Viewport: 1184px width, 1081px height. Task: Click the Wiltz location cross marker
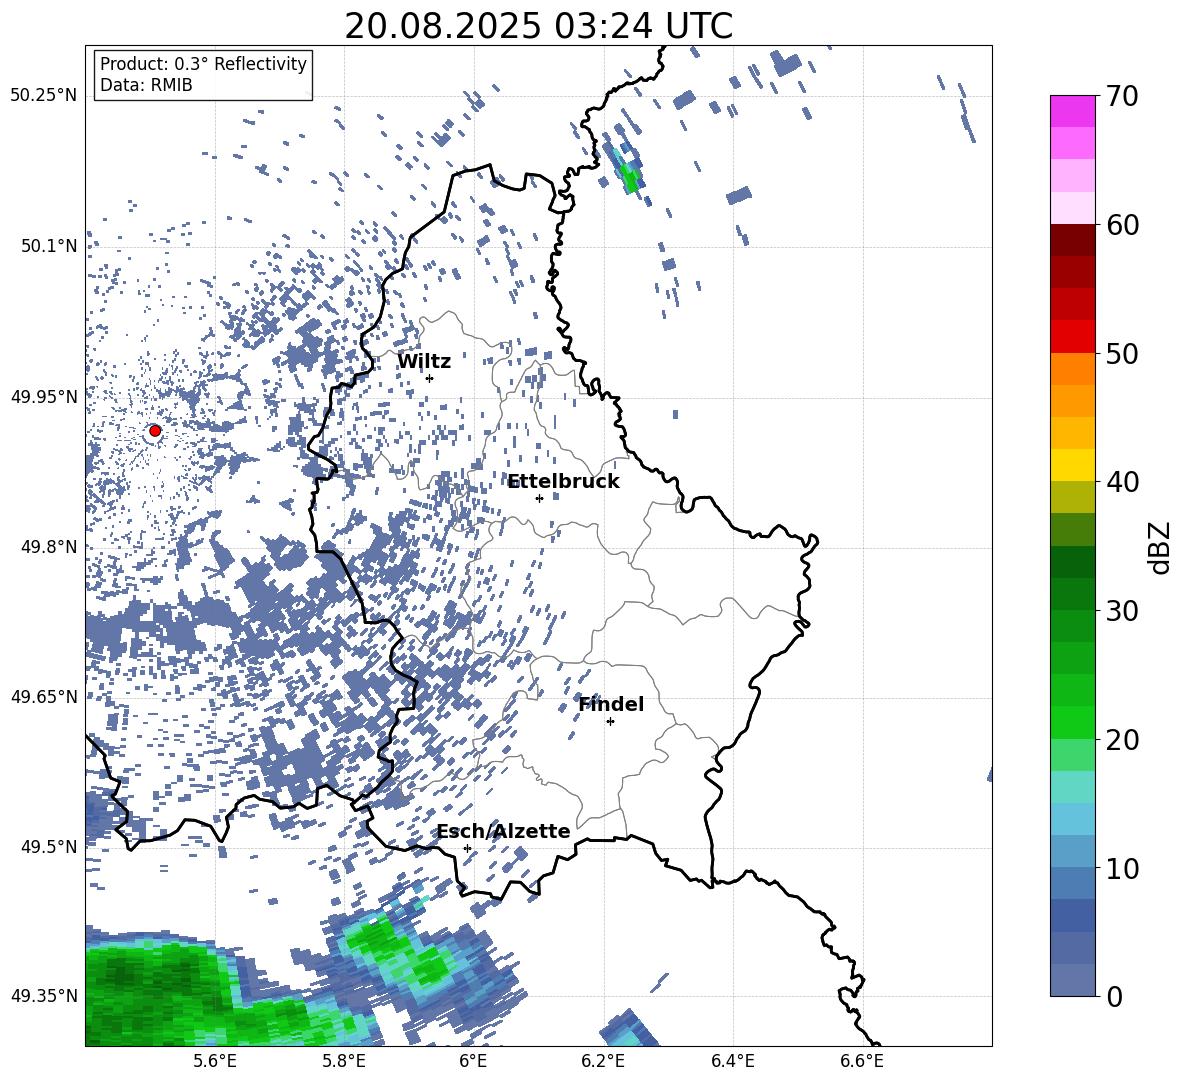click(430, 378)
